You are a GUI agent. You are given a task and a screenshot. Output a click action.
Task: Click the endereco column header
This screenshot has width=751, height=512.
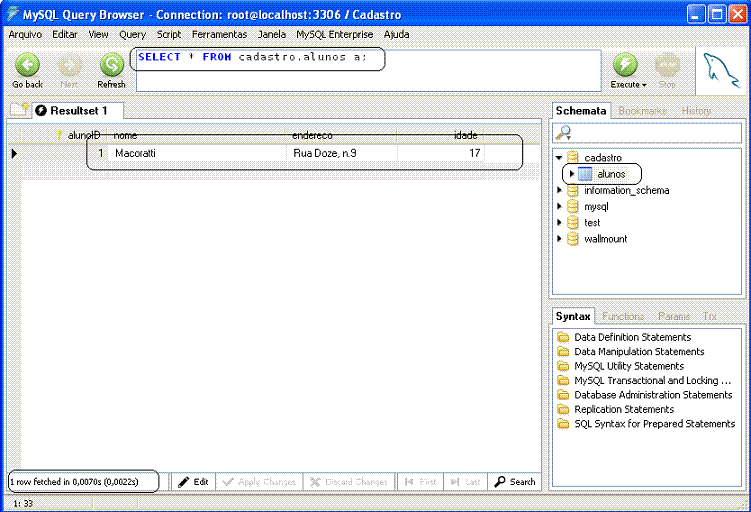pyautogui.click(x=342, y=136)
